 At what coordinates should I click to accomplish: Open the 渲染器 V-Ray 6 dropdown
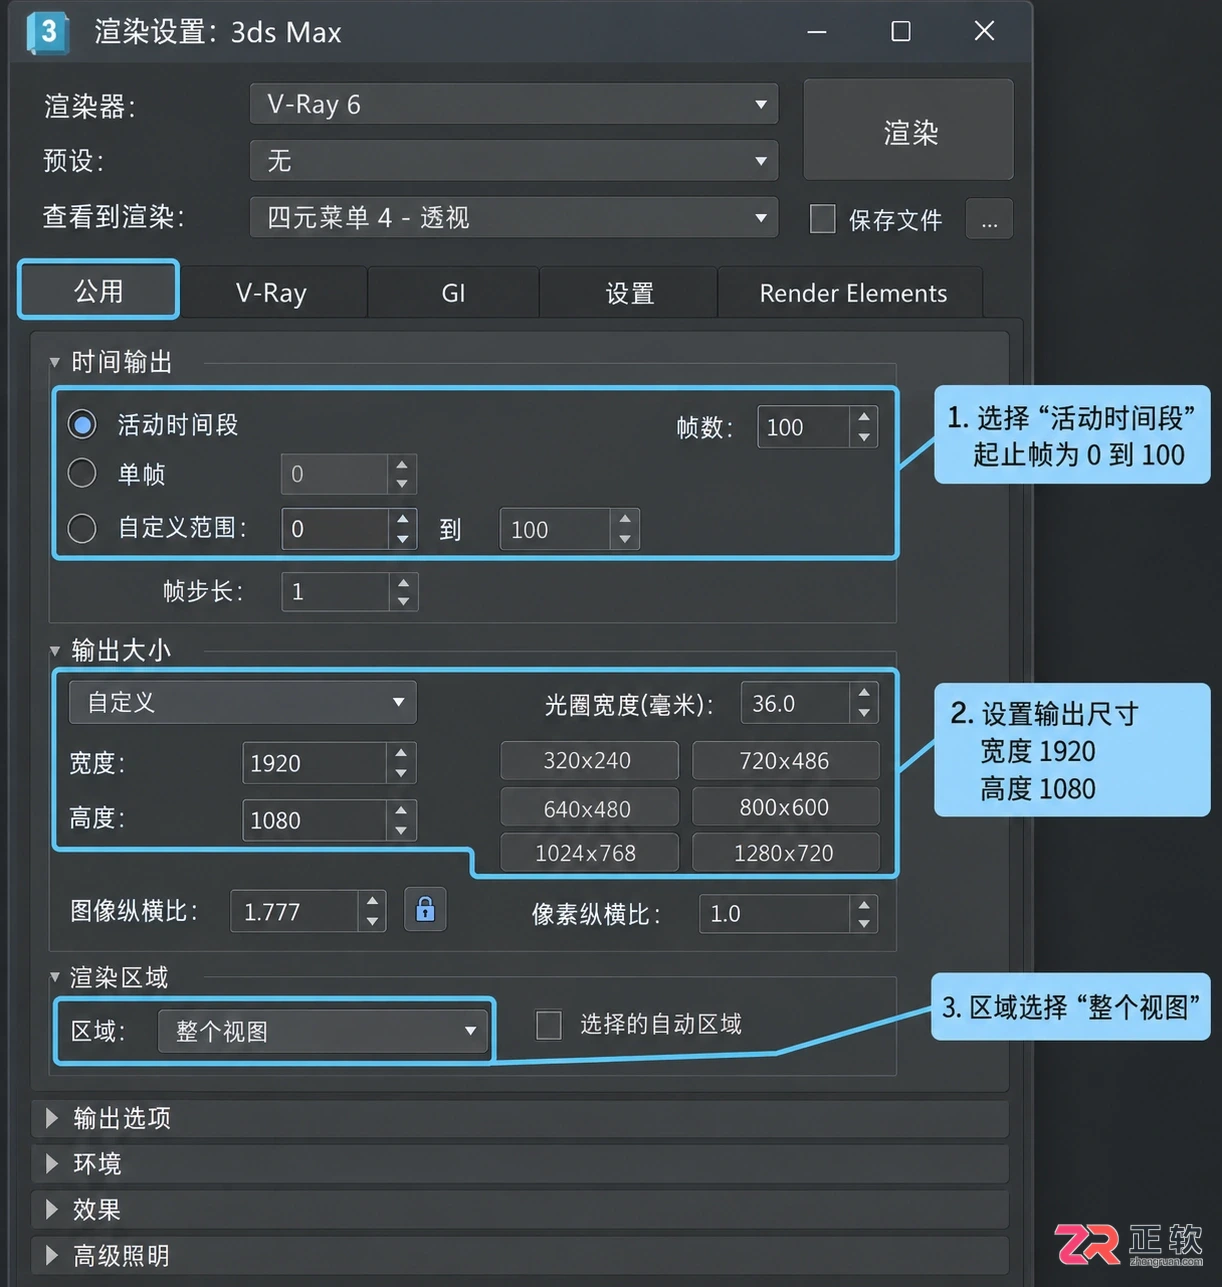coord(514,104)
